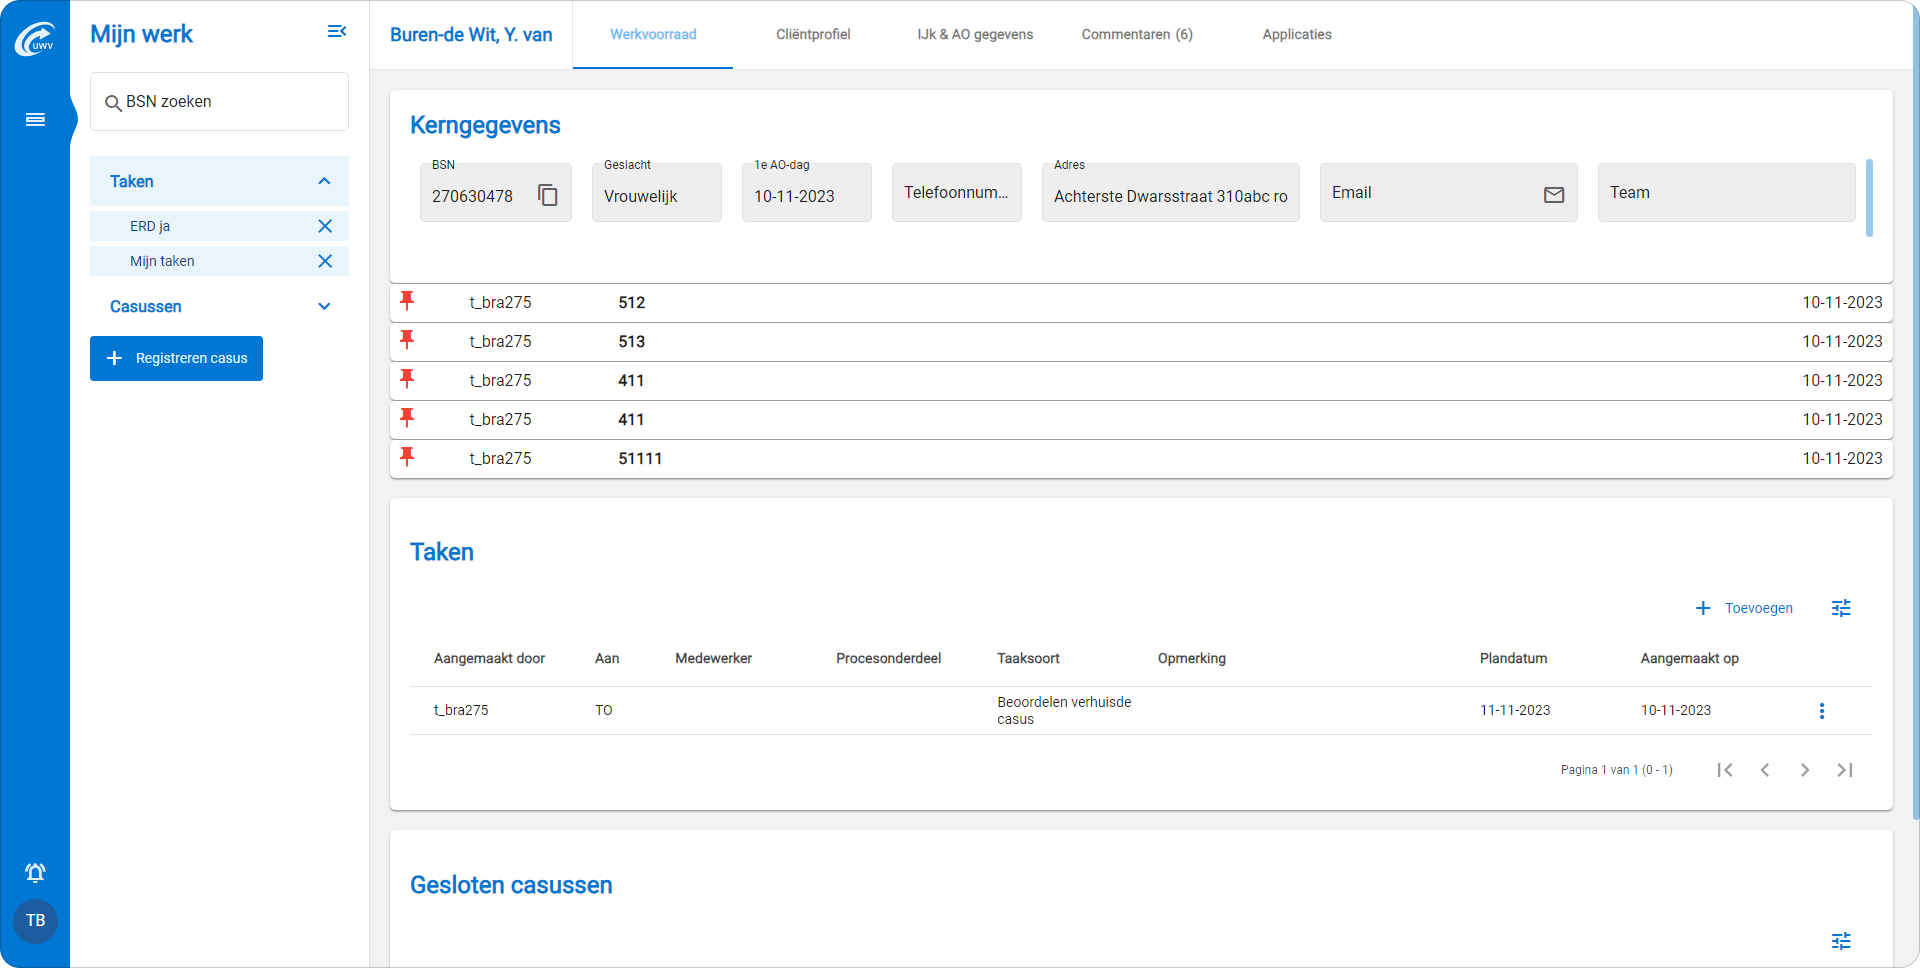This screenshot has height=968, width=1920.
Task: Click 1e AO-dag value 10-11-2023
Action: [794, 197]
